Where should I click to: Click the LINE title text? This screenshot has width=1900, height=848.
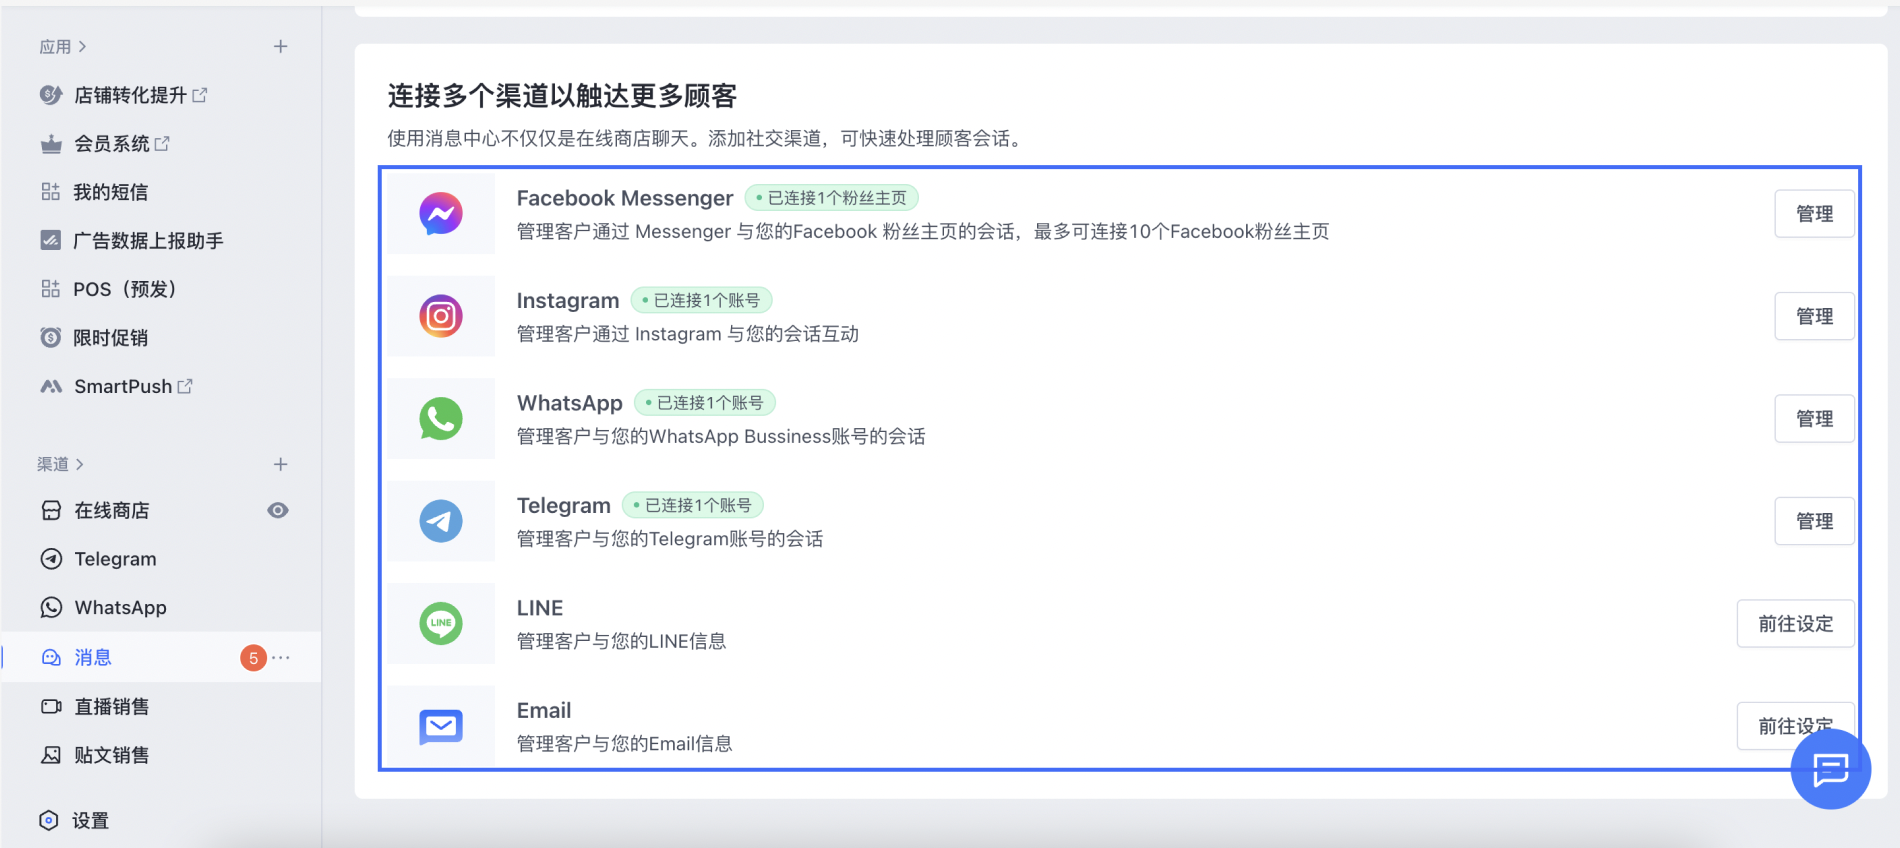(540, 608)
